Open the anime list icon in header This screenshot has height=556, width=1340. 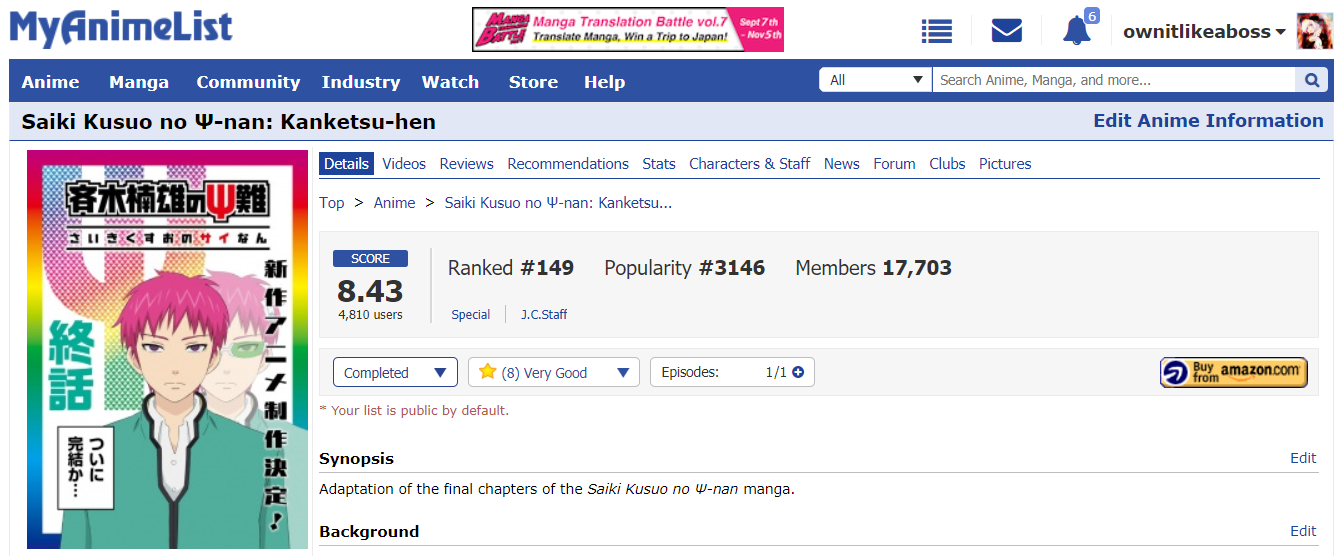(937, 31)
